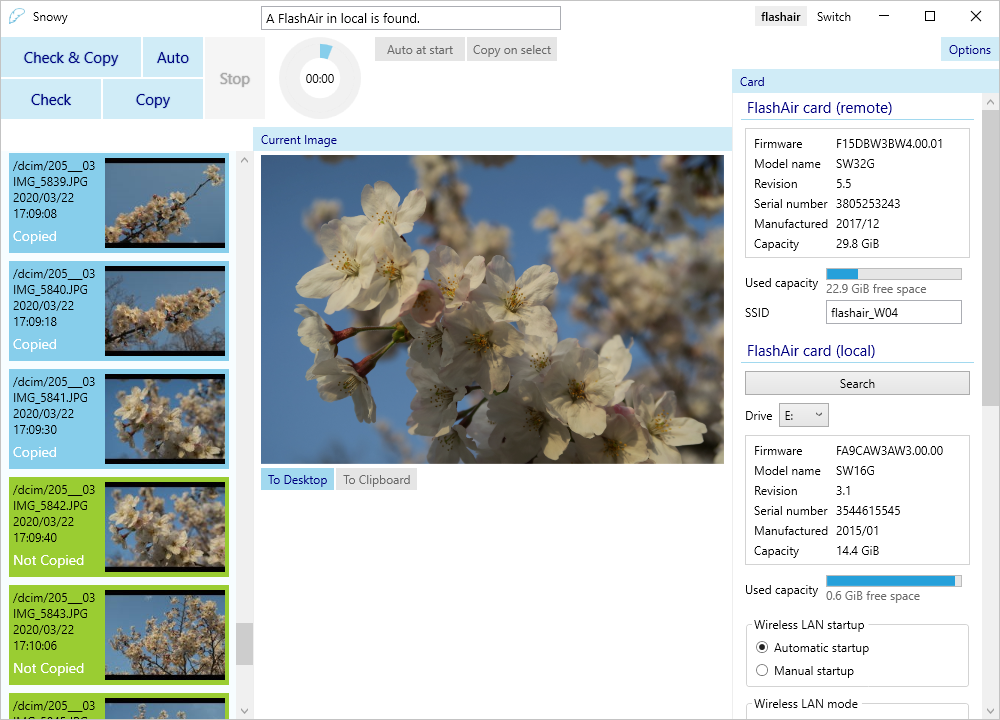The width and height of the screenshot is (1000, 720).
Task: Click remote serial number 3805253243
Action: point(868,203)
